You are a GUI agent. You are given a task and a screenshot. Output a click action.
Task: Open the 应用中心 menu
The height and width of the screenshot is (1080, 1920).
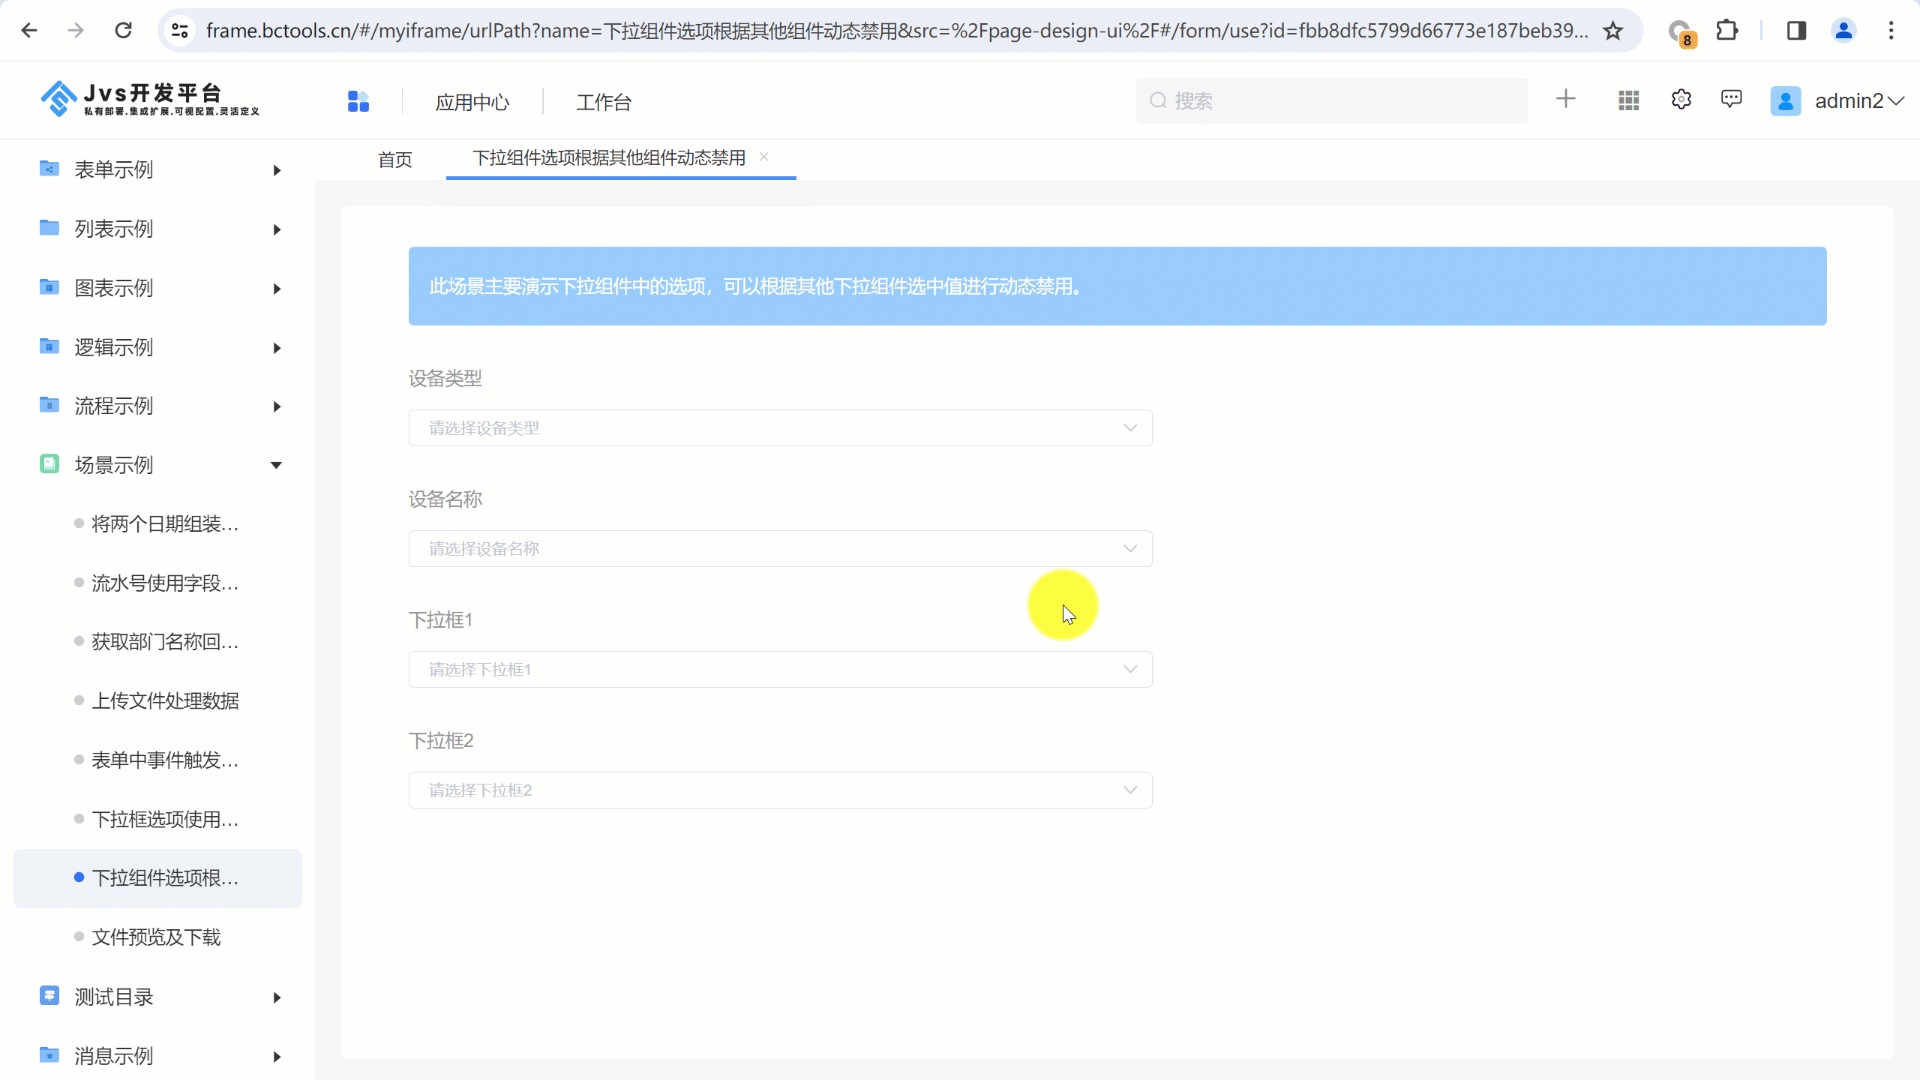(472, 102)
